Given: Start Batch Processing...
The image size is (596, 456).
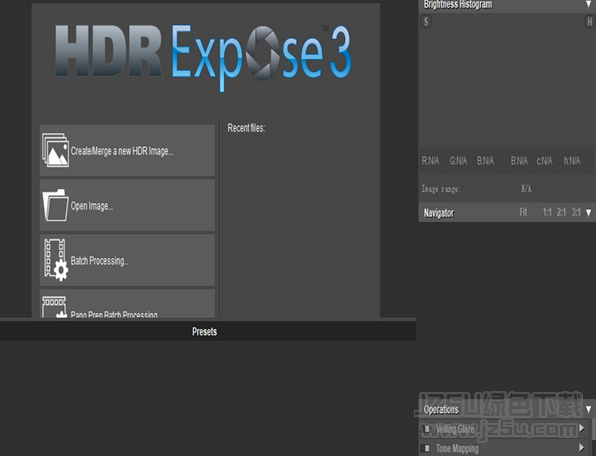Looking at the screenshot, I should [127, 260].
